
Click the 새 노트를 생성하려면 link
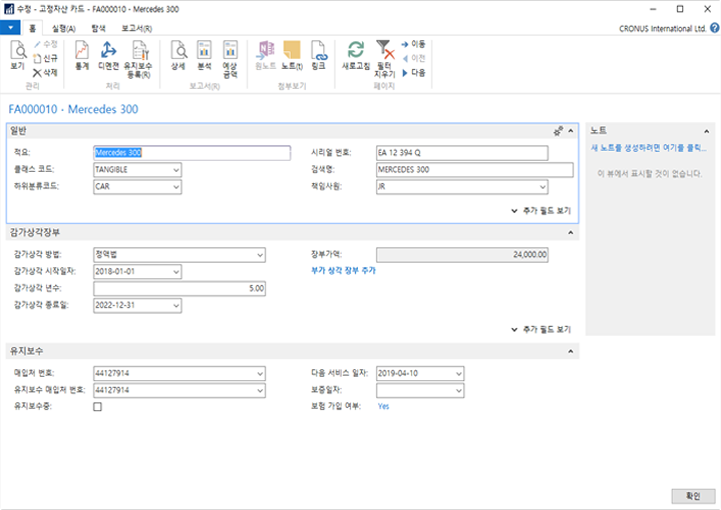pyautogui.click(x=648, y=148)
